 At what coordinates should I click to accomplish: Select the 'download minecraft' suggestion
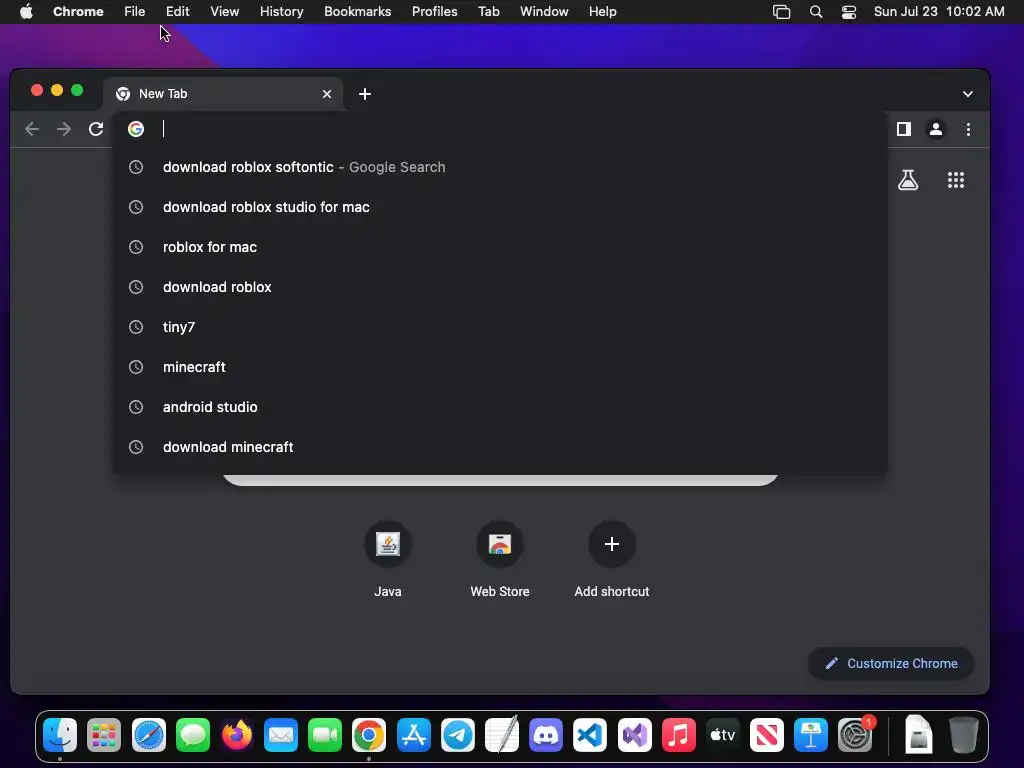click(500, 447)
